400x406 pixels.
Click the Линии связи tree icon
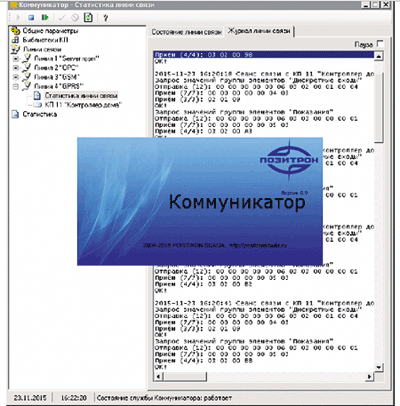point(15,49)
